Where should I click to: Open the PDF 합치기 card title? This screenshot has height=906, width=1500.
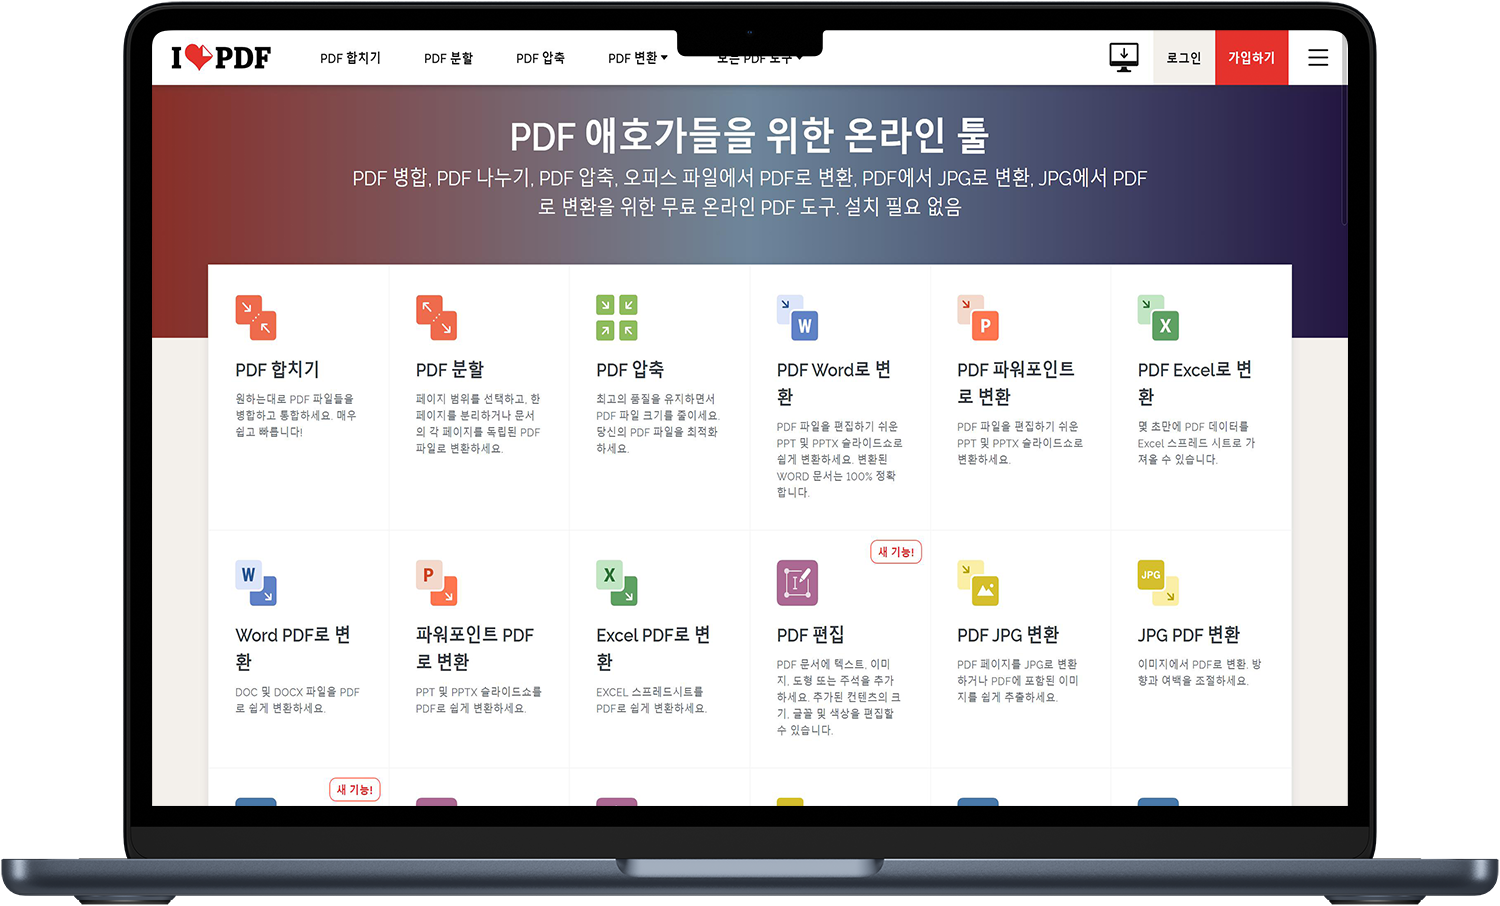[x=277, y=370]
